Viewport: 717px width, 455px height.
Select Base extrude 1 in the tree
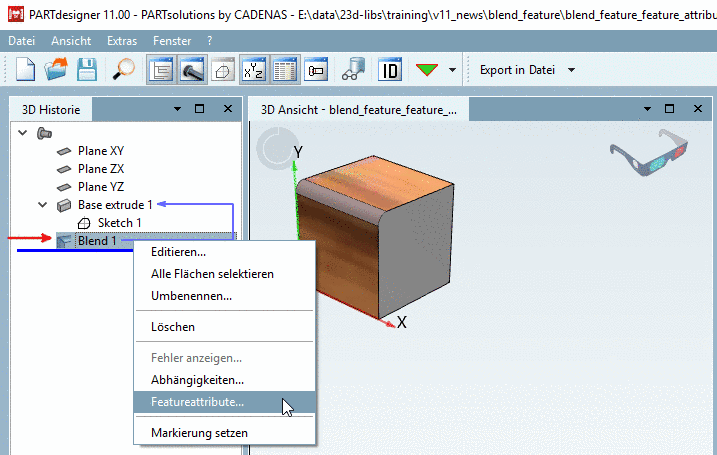115,205
